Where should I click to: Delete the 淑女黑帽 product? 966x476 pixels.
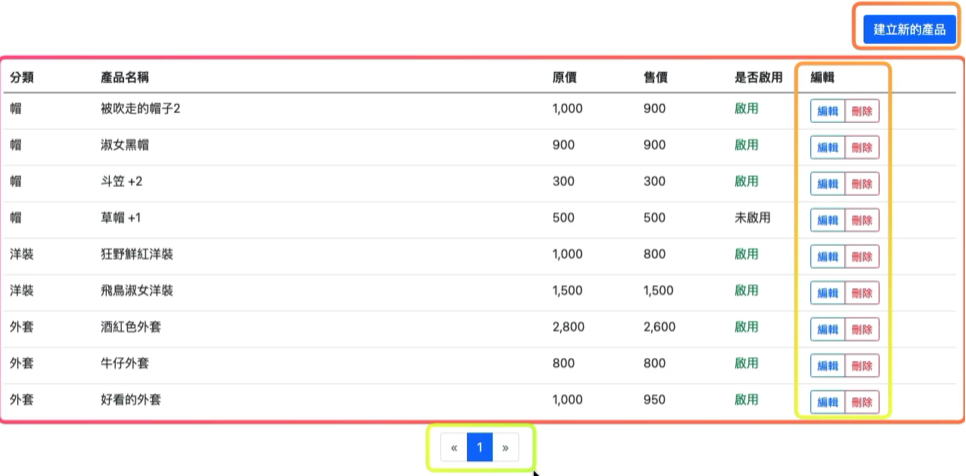(x=862, y=148)
